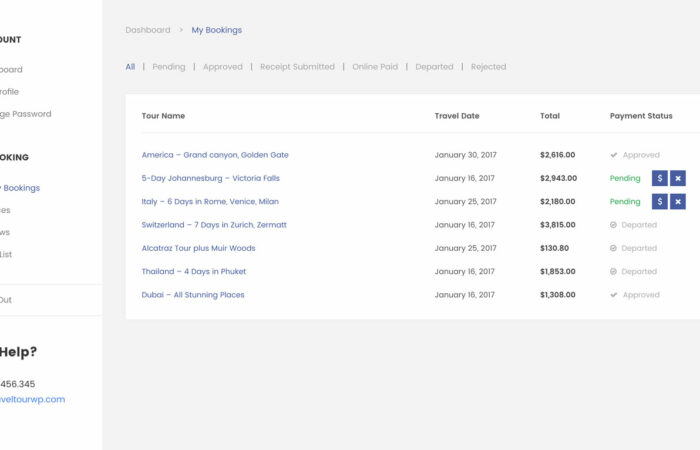The height and width of the screenshot is (450, 700).
Task: Open America – Grand canyon, Golden Gate tour
Action: 215,155
